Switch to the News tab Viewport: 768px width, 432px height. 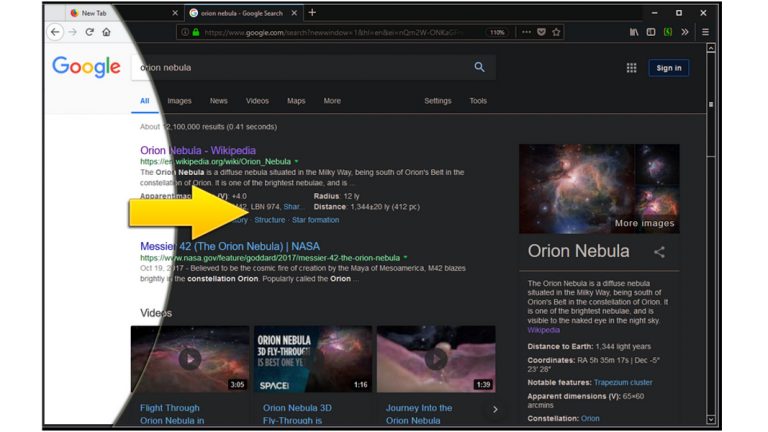click(218, 101)
